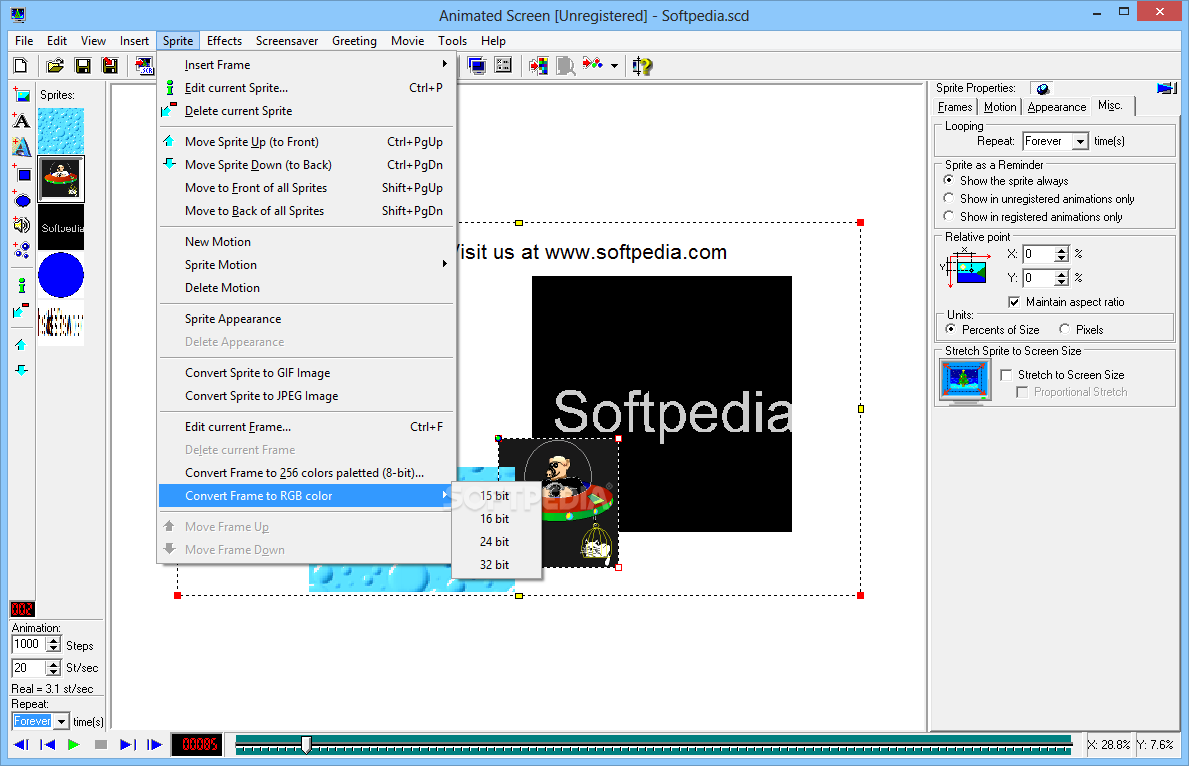Screen dimensions: 1189x766
Task: Move sprite up using sidebar arrow
Action: (21, 345)
